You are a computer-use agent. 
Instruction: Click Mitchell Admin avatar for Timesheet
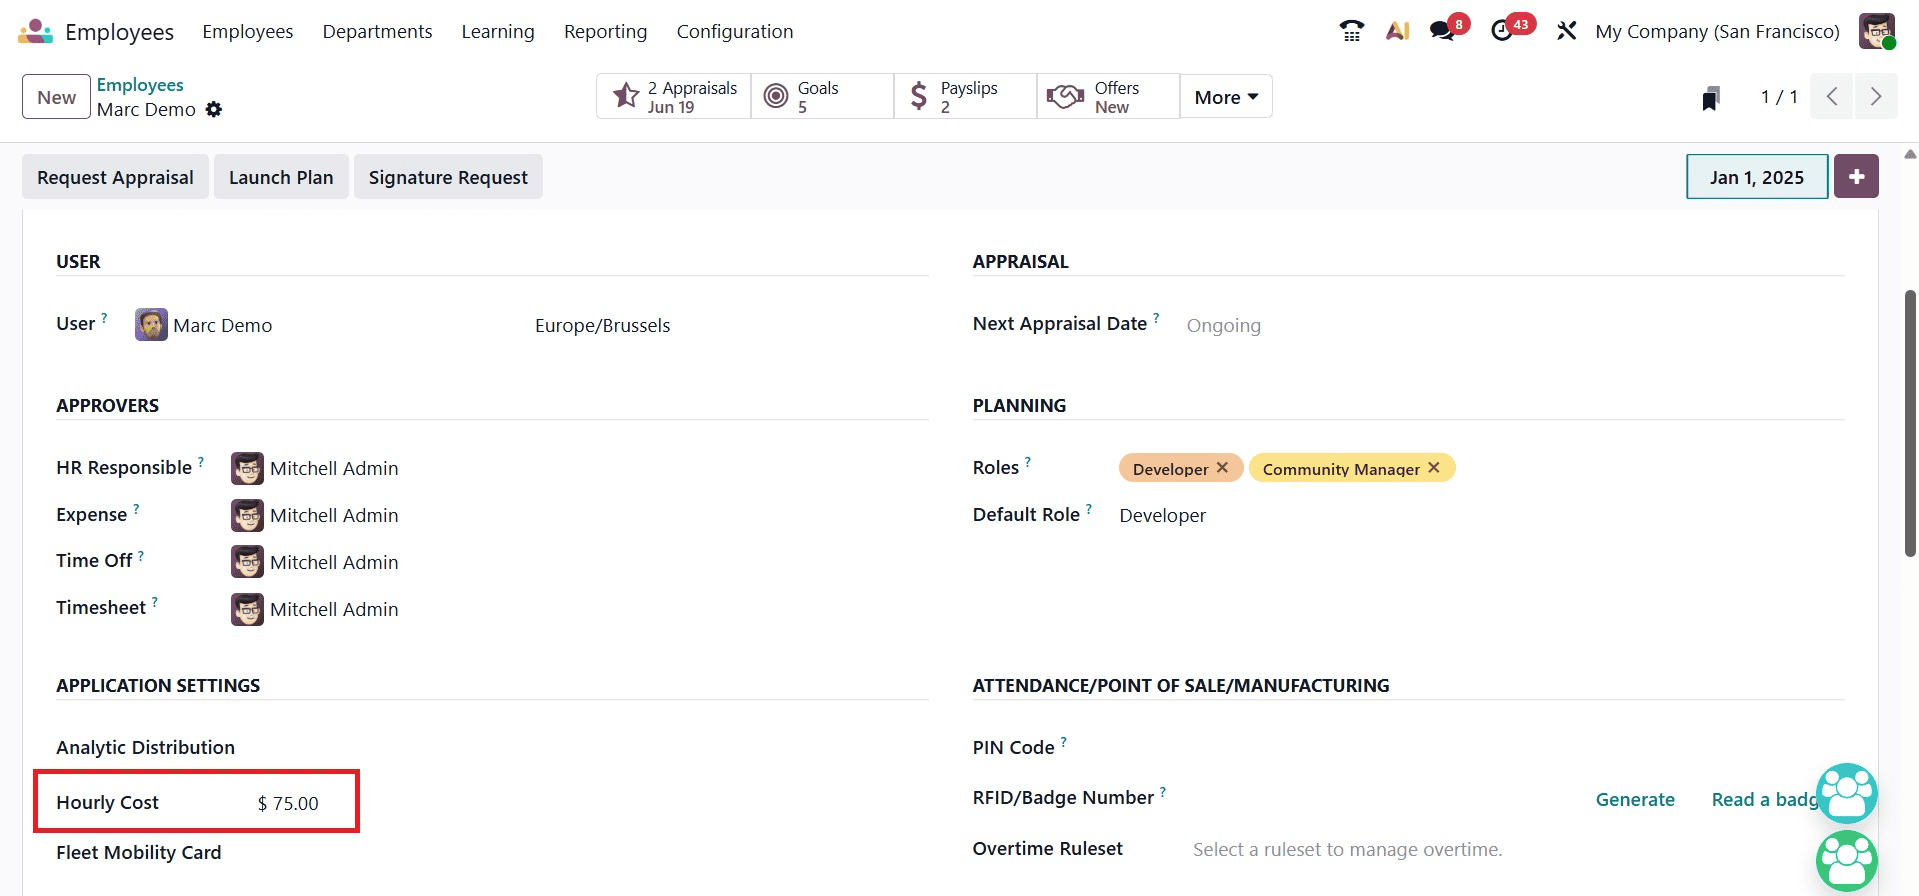(x=247, y=609)
